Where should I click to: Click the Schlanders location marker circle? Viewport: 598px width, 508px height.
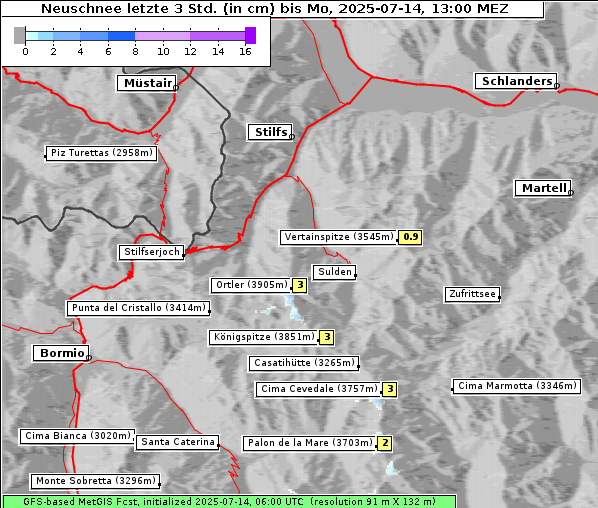tap(557, 86)
